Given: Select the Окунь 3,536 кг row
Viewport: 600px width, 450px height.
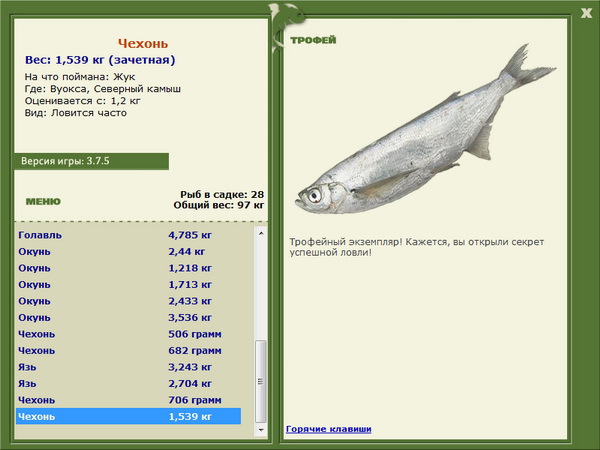Looking at the screenshot, I should pos(129,318).
